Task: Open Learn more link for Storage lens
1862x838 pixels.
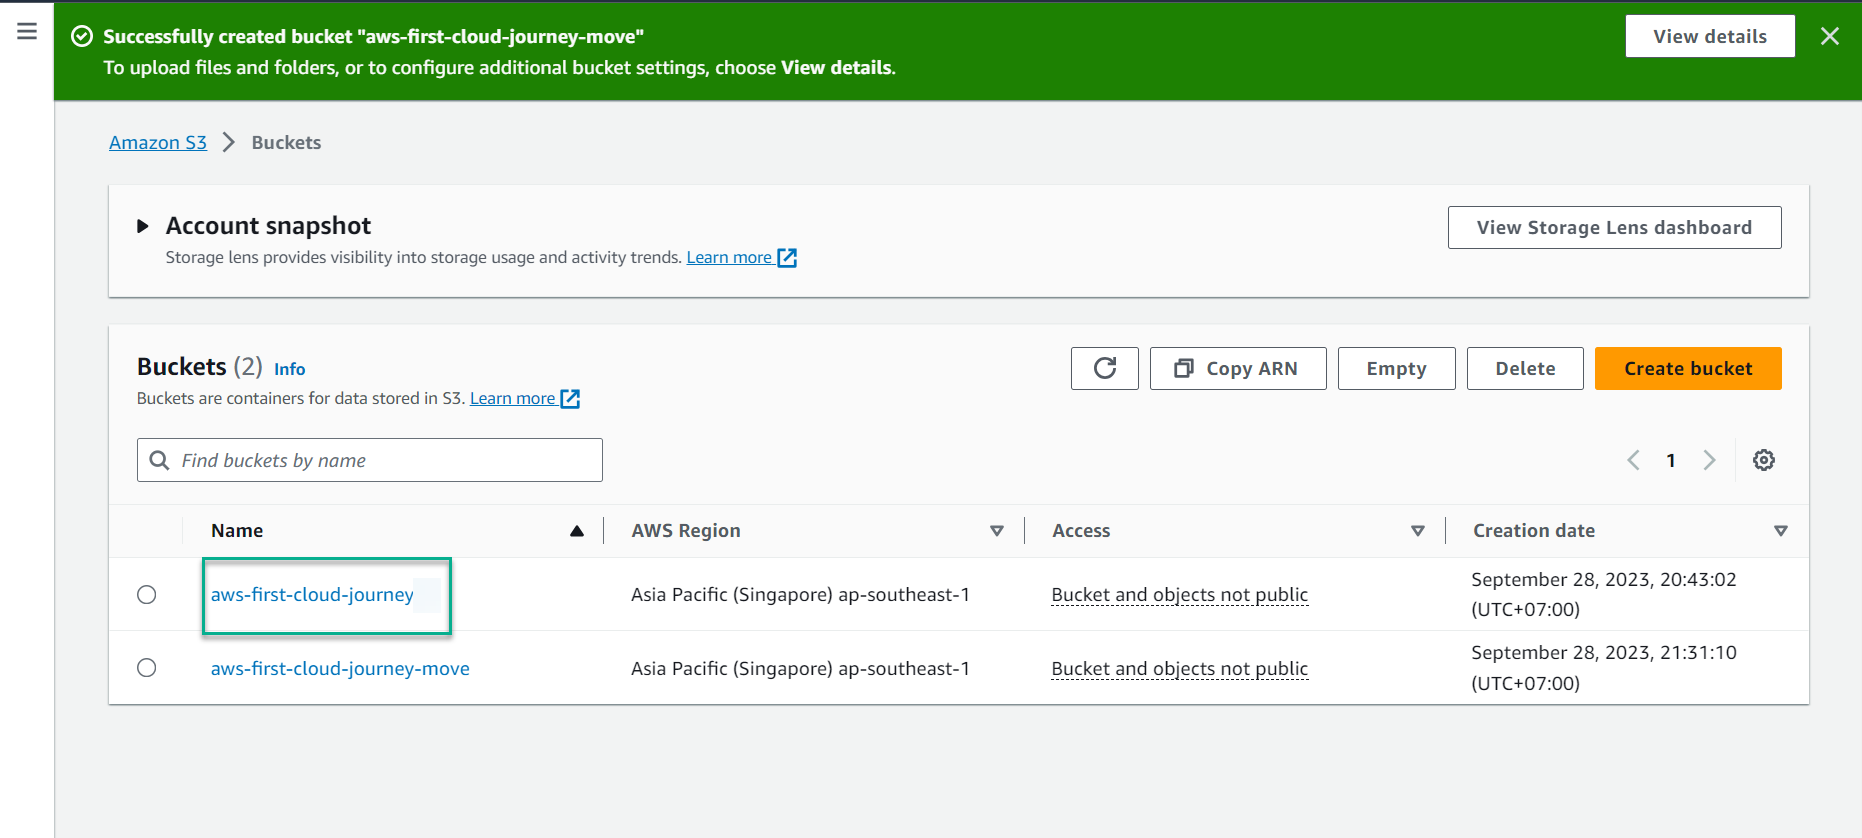Action: tap(741, 257)
